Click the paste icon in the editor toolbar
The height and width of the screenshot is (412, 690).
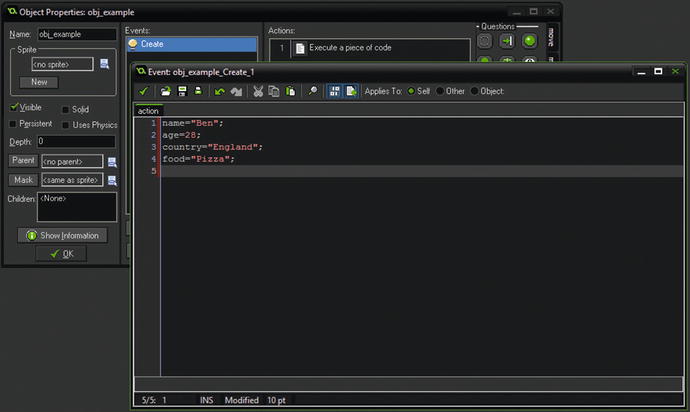point(290,91)
